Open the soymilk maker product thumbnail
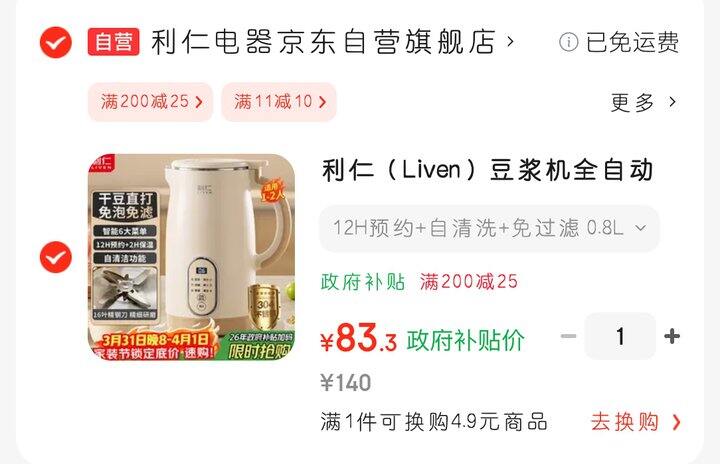 191,257
